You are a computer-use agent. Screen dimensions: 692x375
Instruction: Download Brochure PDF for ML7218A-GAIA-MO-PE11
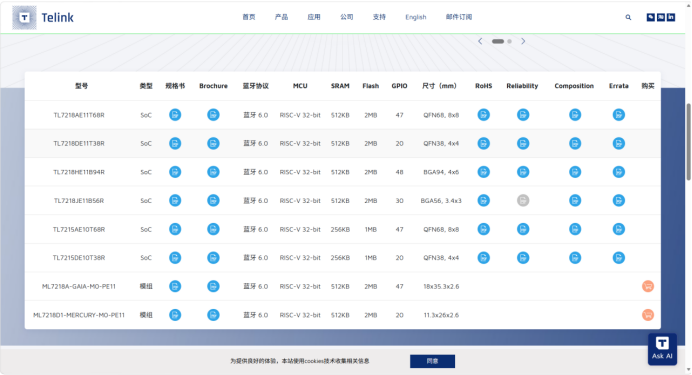tap(213, 286)
